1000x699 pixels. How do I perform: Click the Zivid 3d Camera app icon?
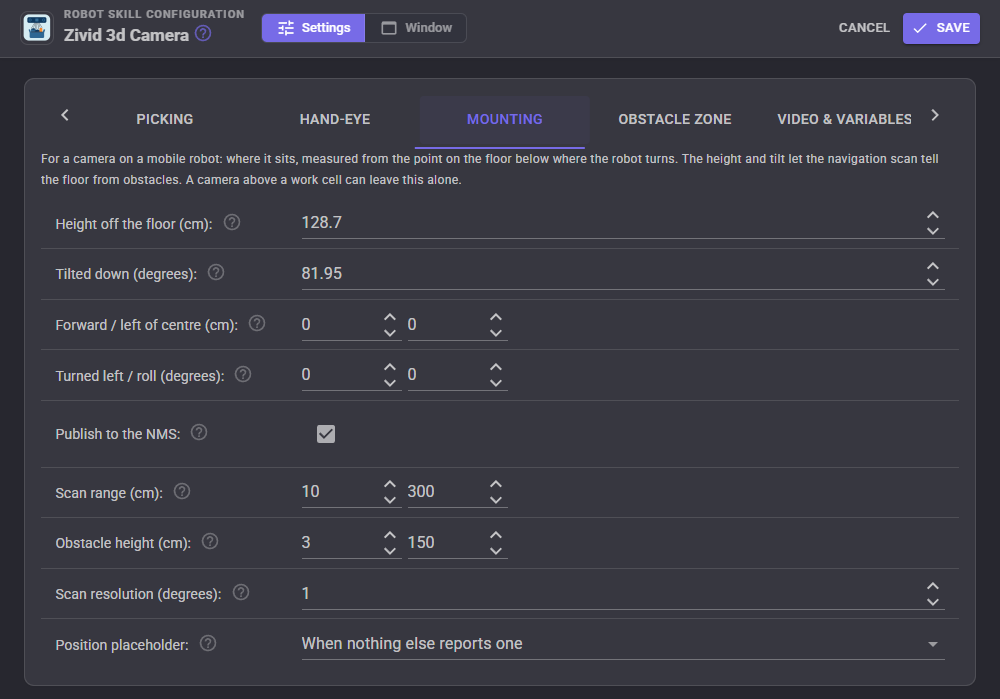point(37,28)
